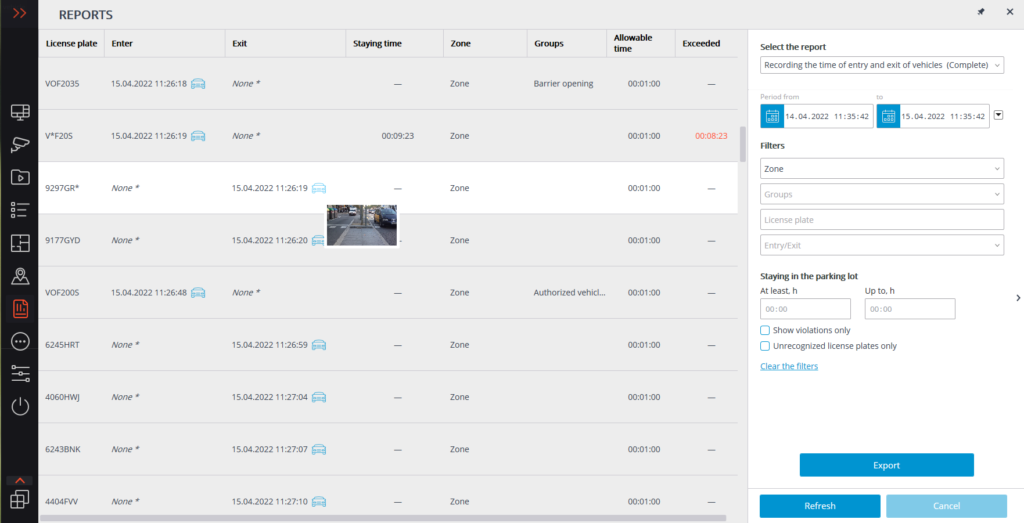
Task: Open the map location pin icon
Action: [x=19, y=276]
